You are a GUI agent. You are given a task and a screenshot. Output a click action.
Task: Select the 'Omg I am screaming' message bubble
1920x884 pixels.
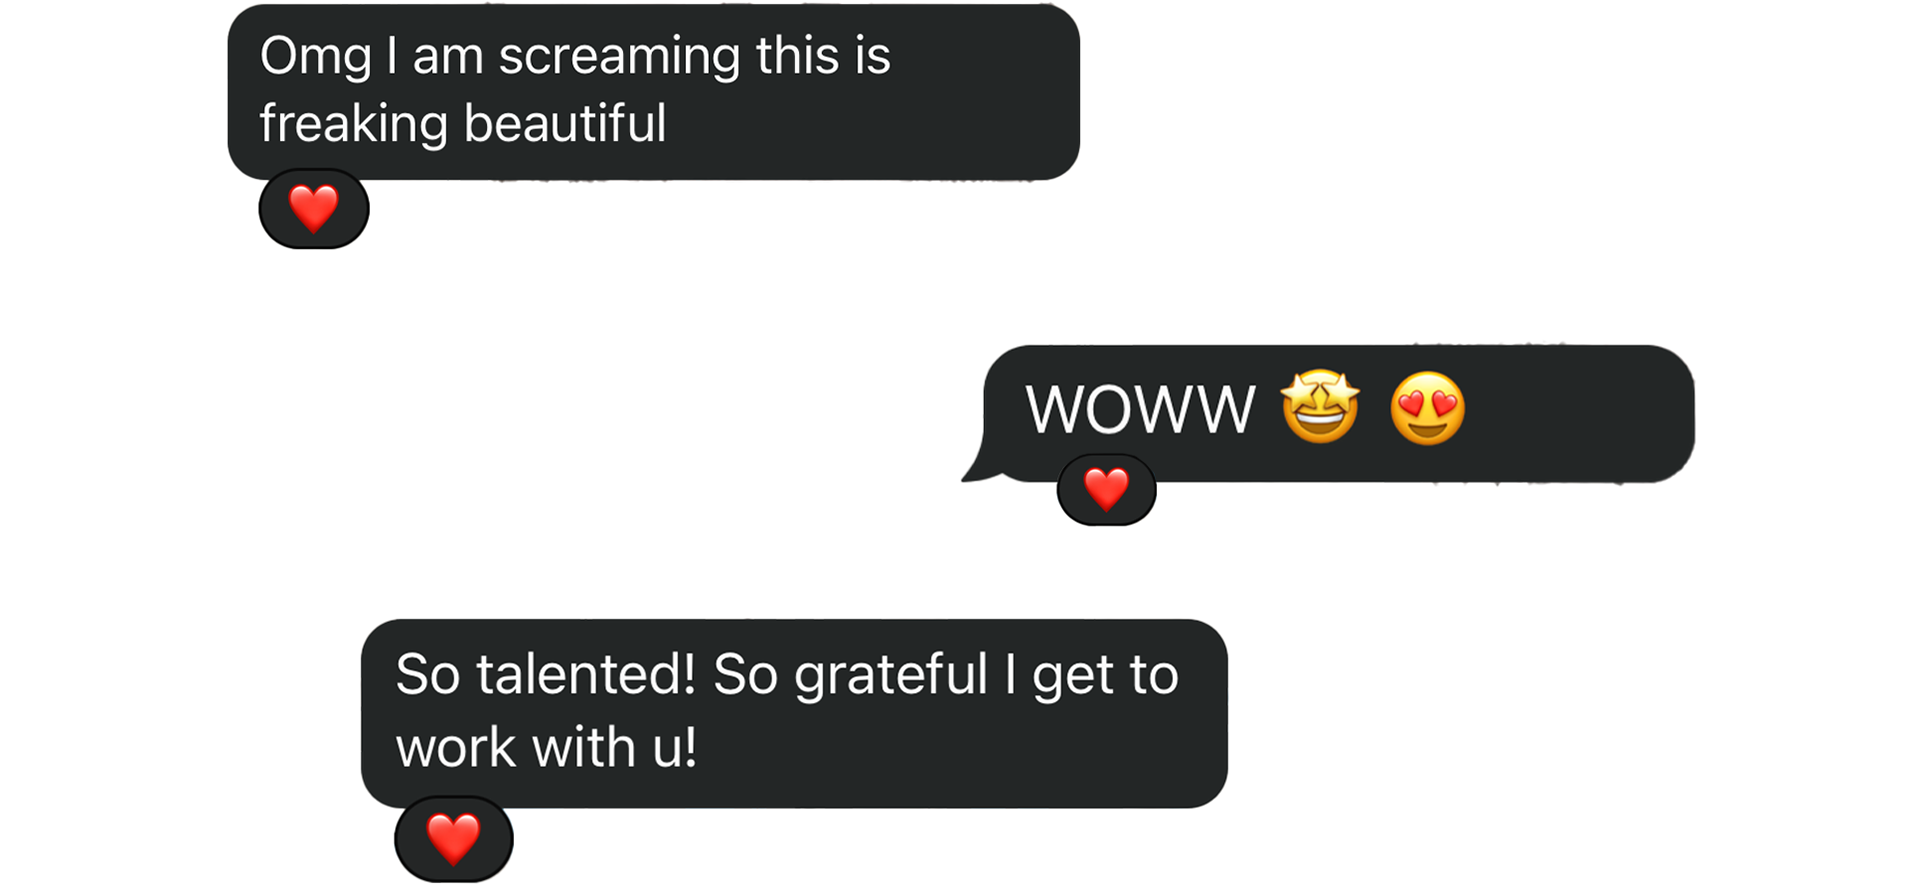point(654,92)
